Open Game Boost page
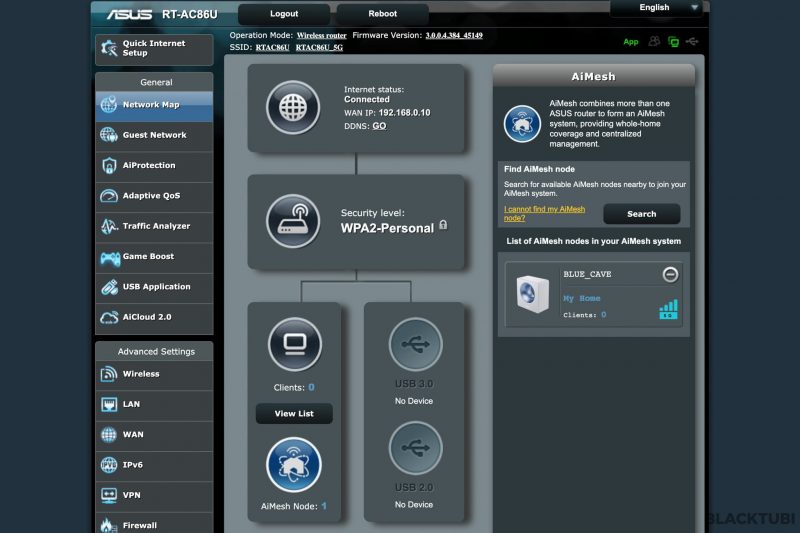 coord(154,257)
